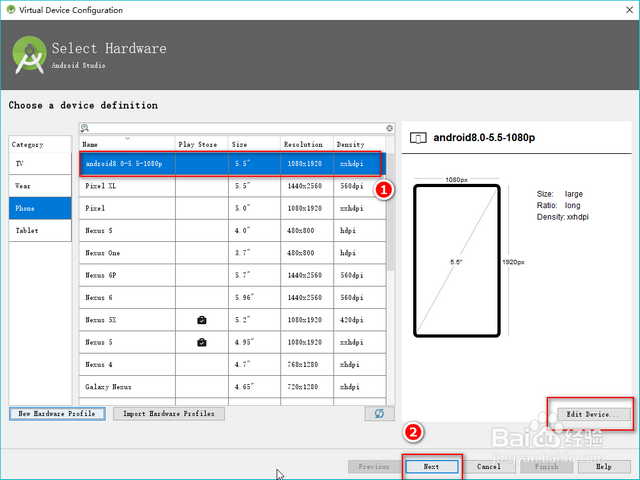Click the Help button

[604, 467]
